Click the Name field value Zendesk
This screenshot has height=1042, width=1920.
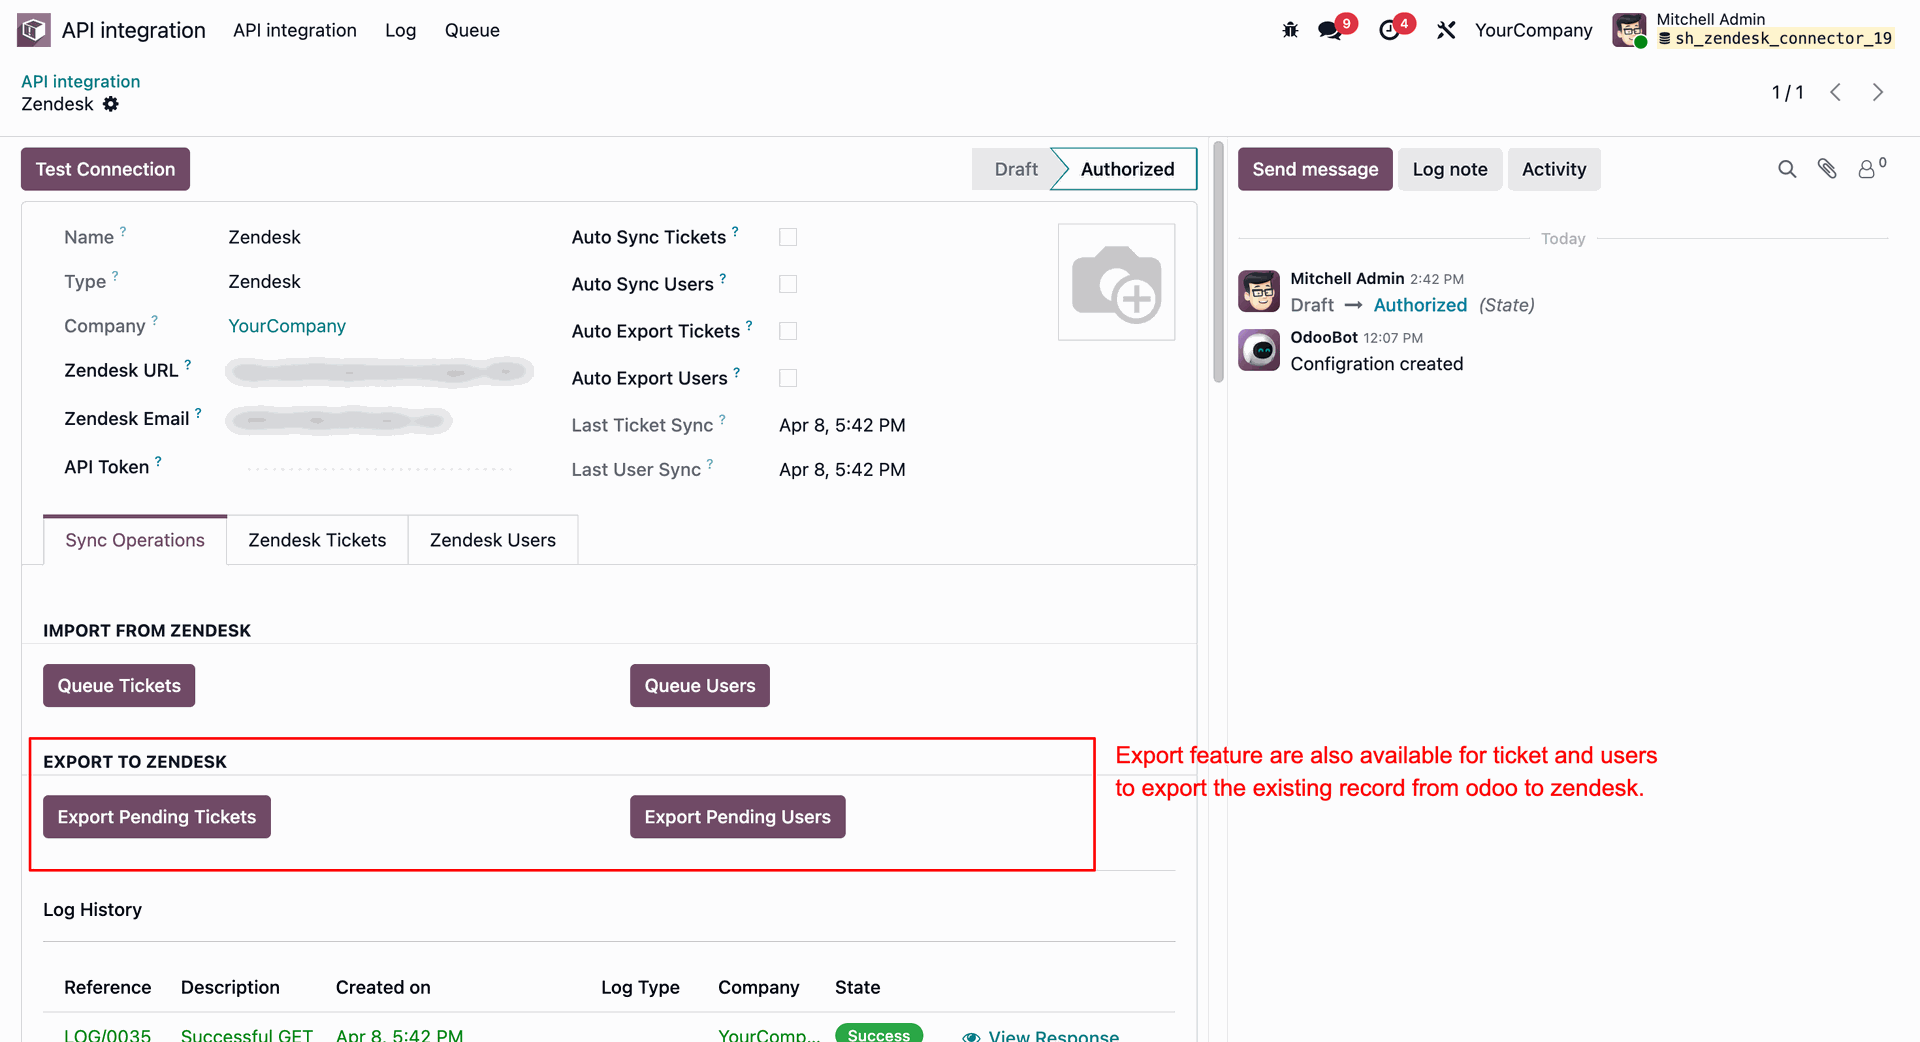click(x=264, y=237)
